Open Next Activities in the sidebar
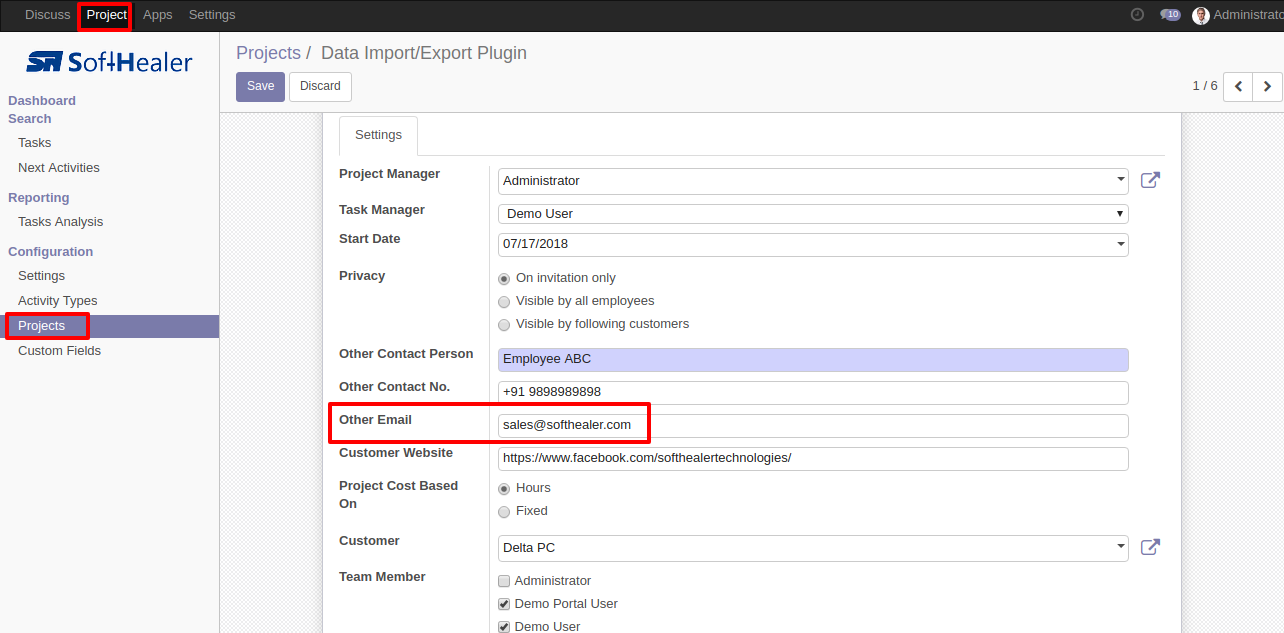1284x633 pixels. point(59,168)
